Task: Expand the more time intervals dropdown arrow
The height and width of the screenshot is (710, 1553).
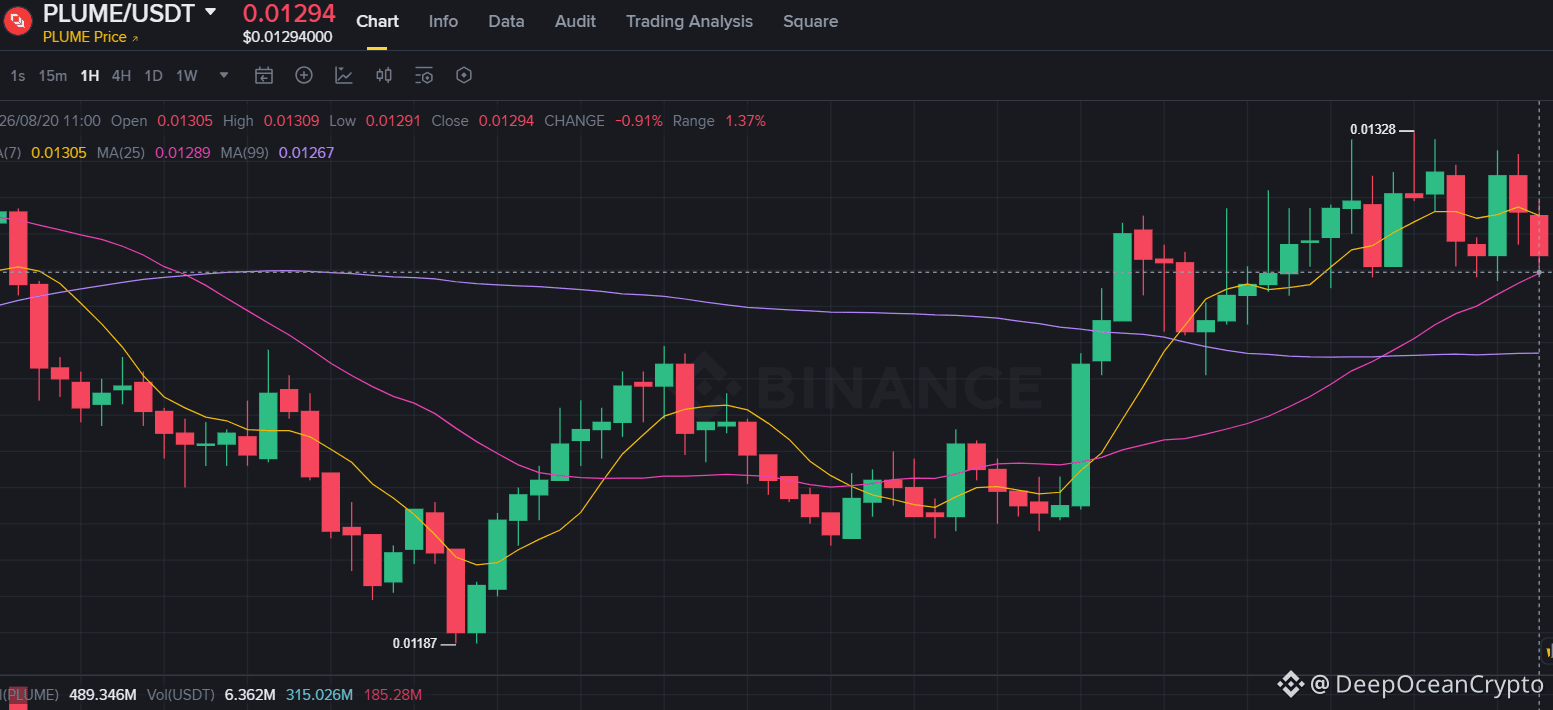Action: [224, 75]
